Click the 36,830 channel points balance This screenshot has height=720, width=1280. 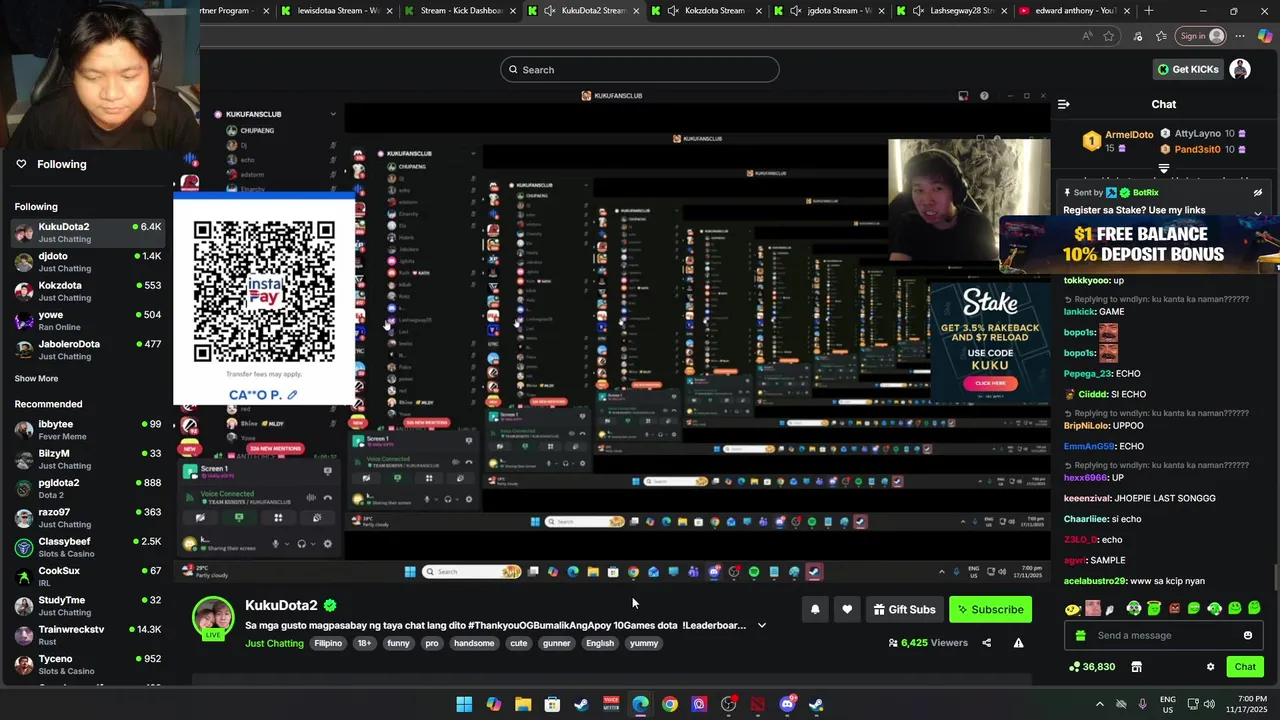[1092, 667]
